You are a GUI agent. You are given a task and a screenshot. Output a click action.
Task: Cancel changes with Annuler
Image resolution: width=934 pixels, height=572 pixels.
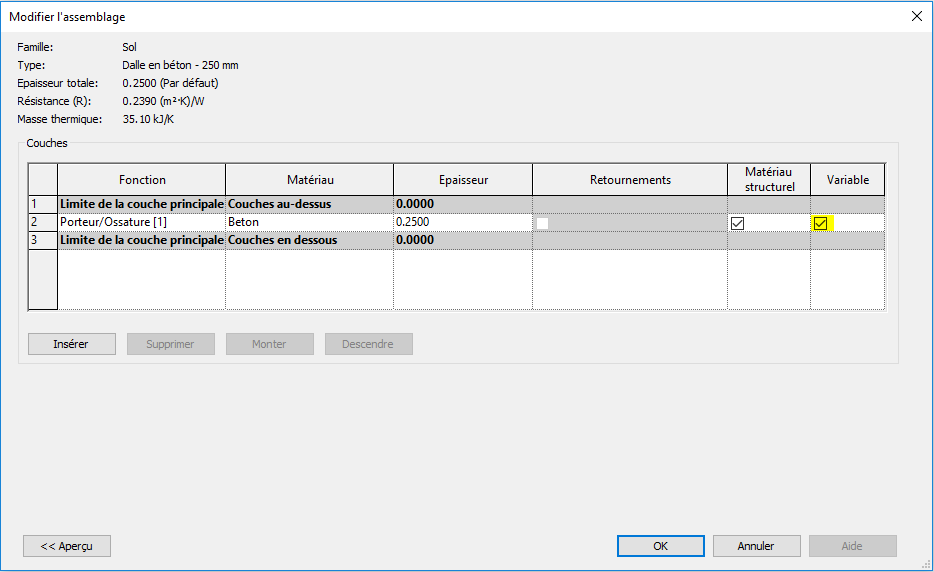click(756, 546)
